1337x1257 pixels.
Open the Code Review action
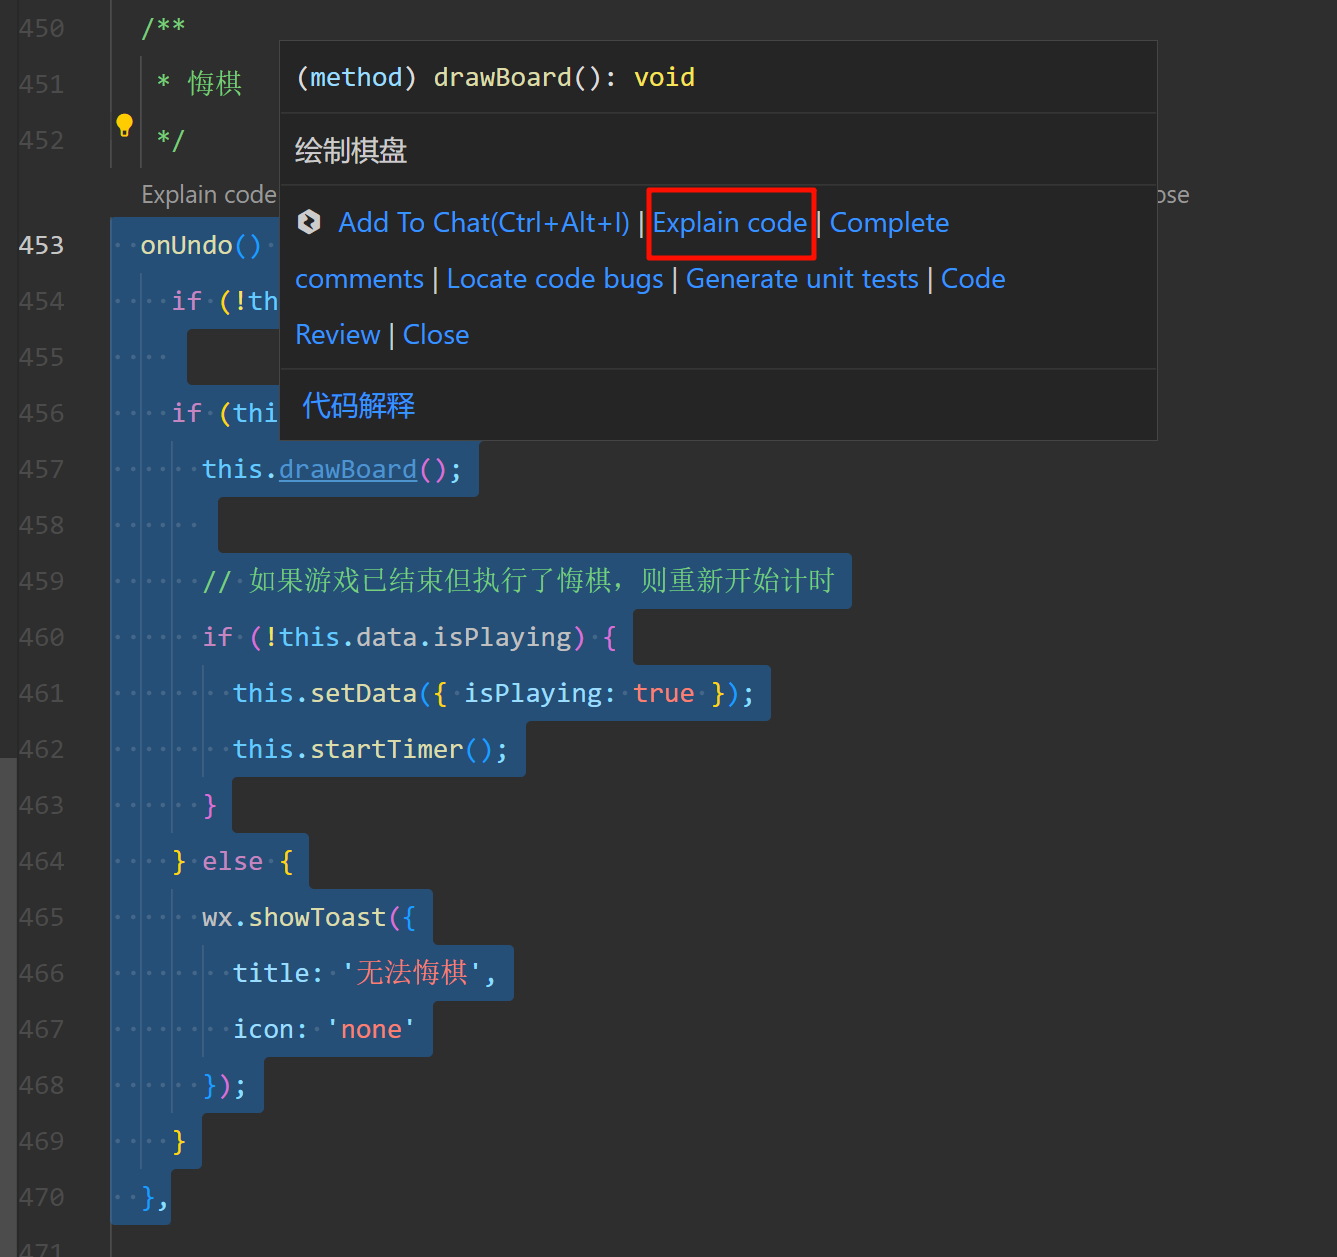click(x=972, y=279)
